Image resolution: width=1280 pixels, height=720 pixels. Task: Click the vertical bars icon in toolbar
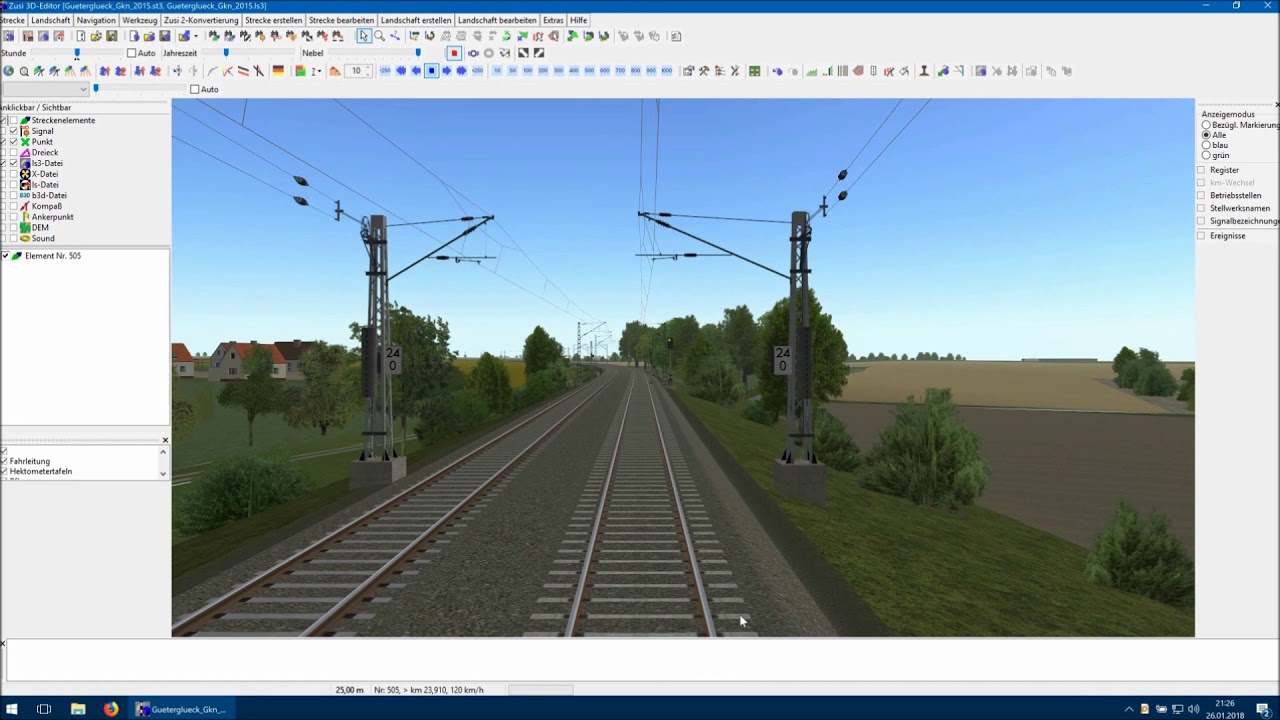click(x=843, y=71)
